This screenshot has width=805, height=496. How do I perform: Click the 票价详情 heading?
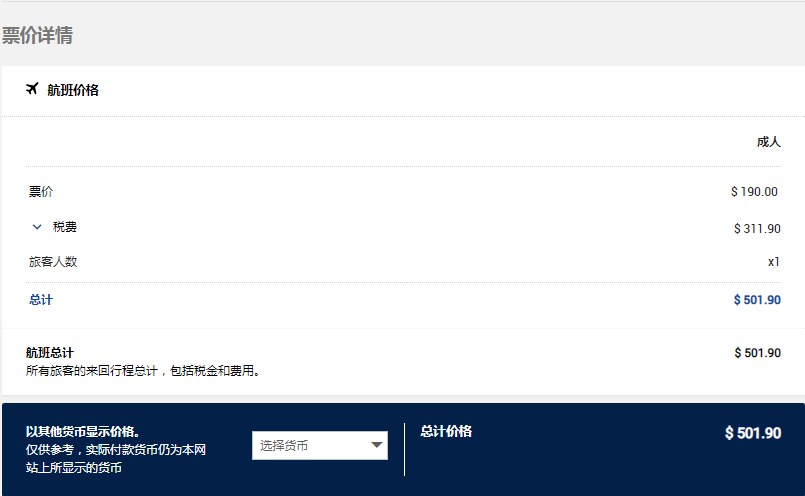click(37, 35)
